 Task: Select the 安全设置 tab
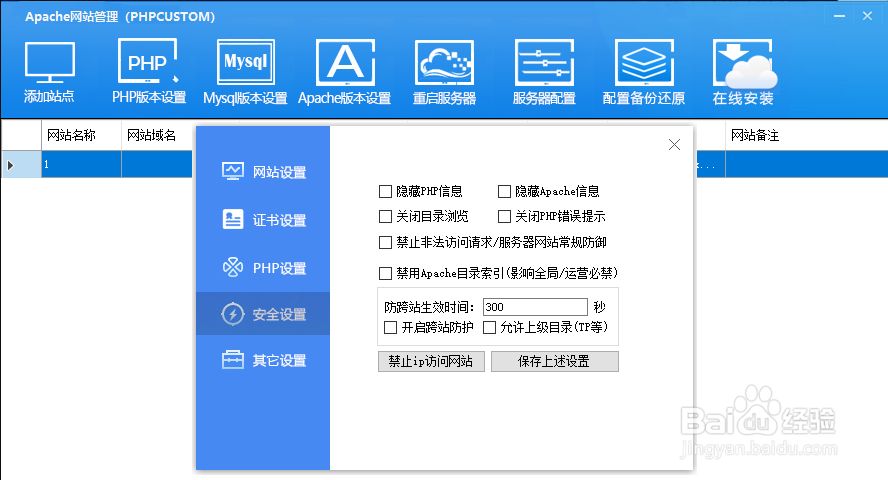click(263, 314)
